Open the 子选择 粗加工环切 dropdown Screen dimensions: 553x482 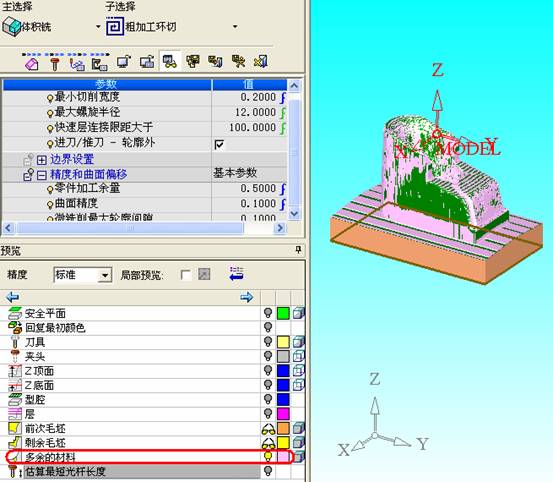click(x=235, y=26)
